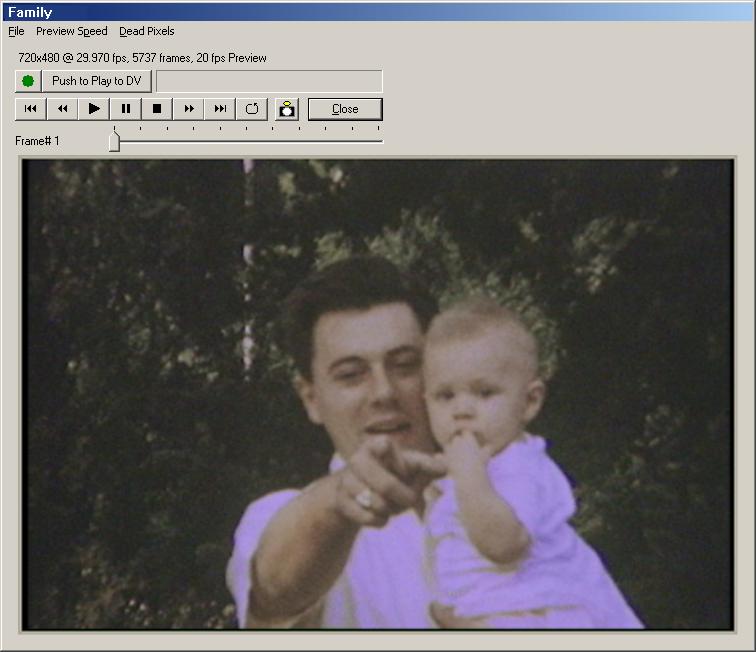Click the green status indicator button
Viewport: 756px width, 652px height.
pos(28,81)
